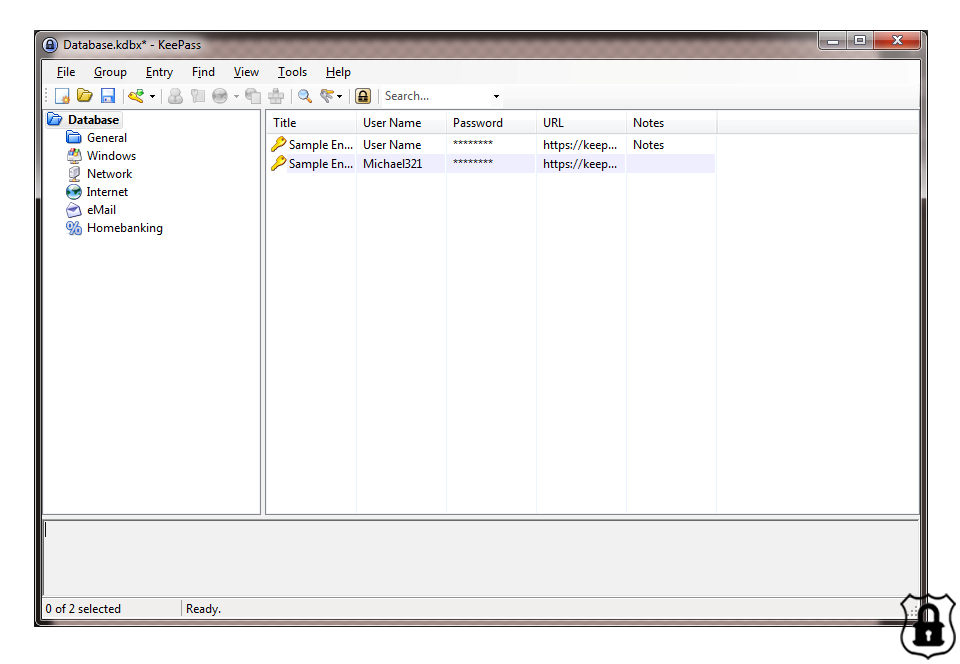Click the Copy User Name icon
The image size is (960, 664).
[x=175, y=96]
